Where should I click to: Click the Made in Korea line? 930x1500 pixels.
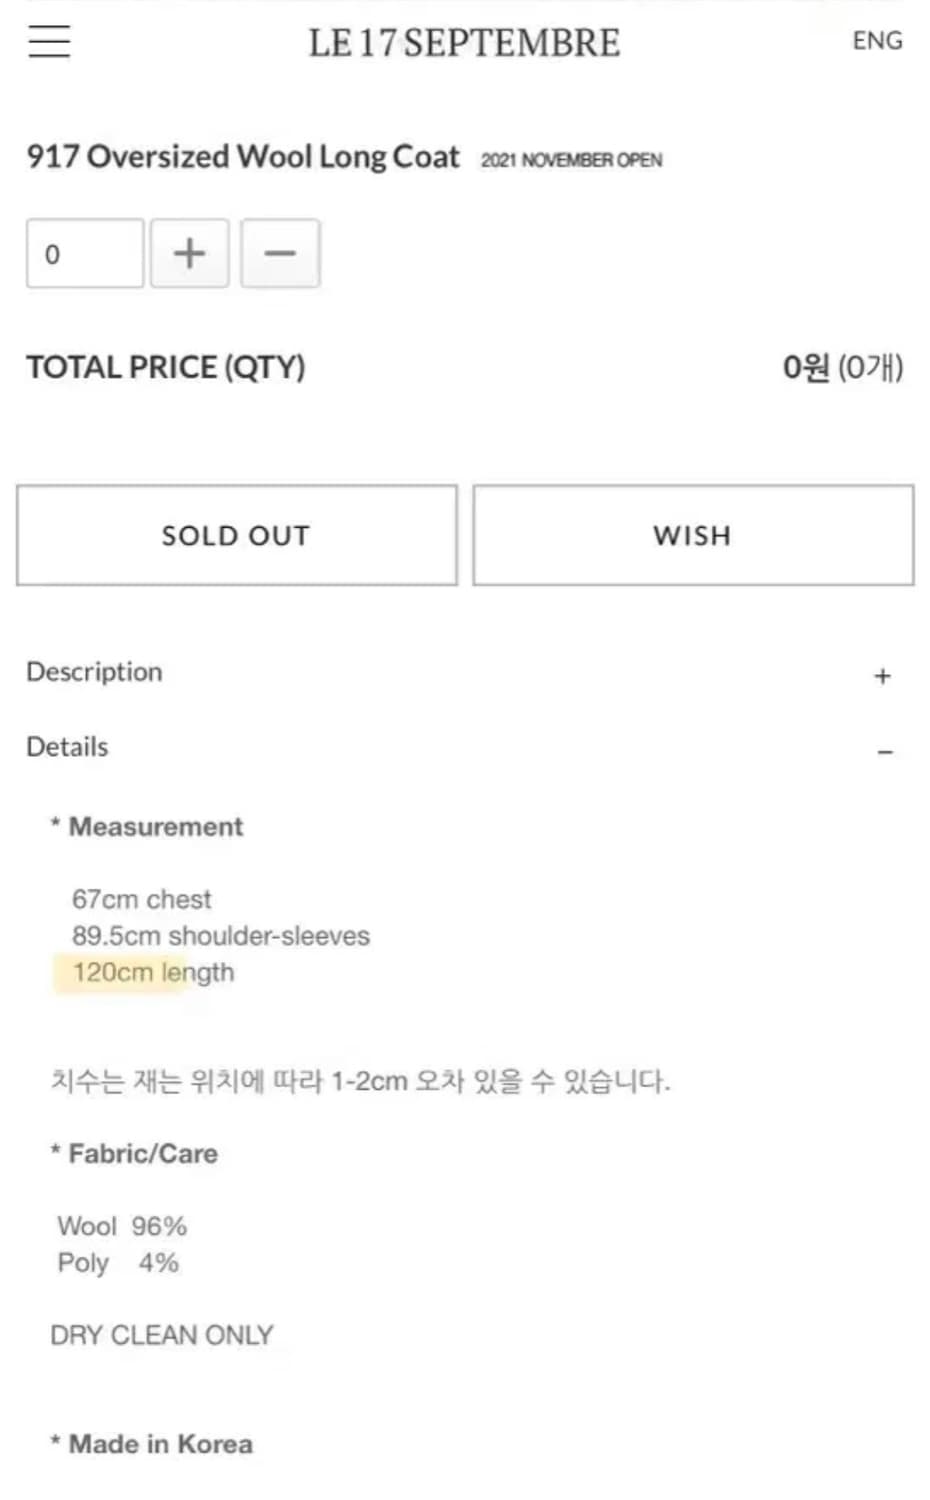point(160,1444)
